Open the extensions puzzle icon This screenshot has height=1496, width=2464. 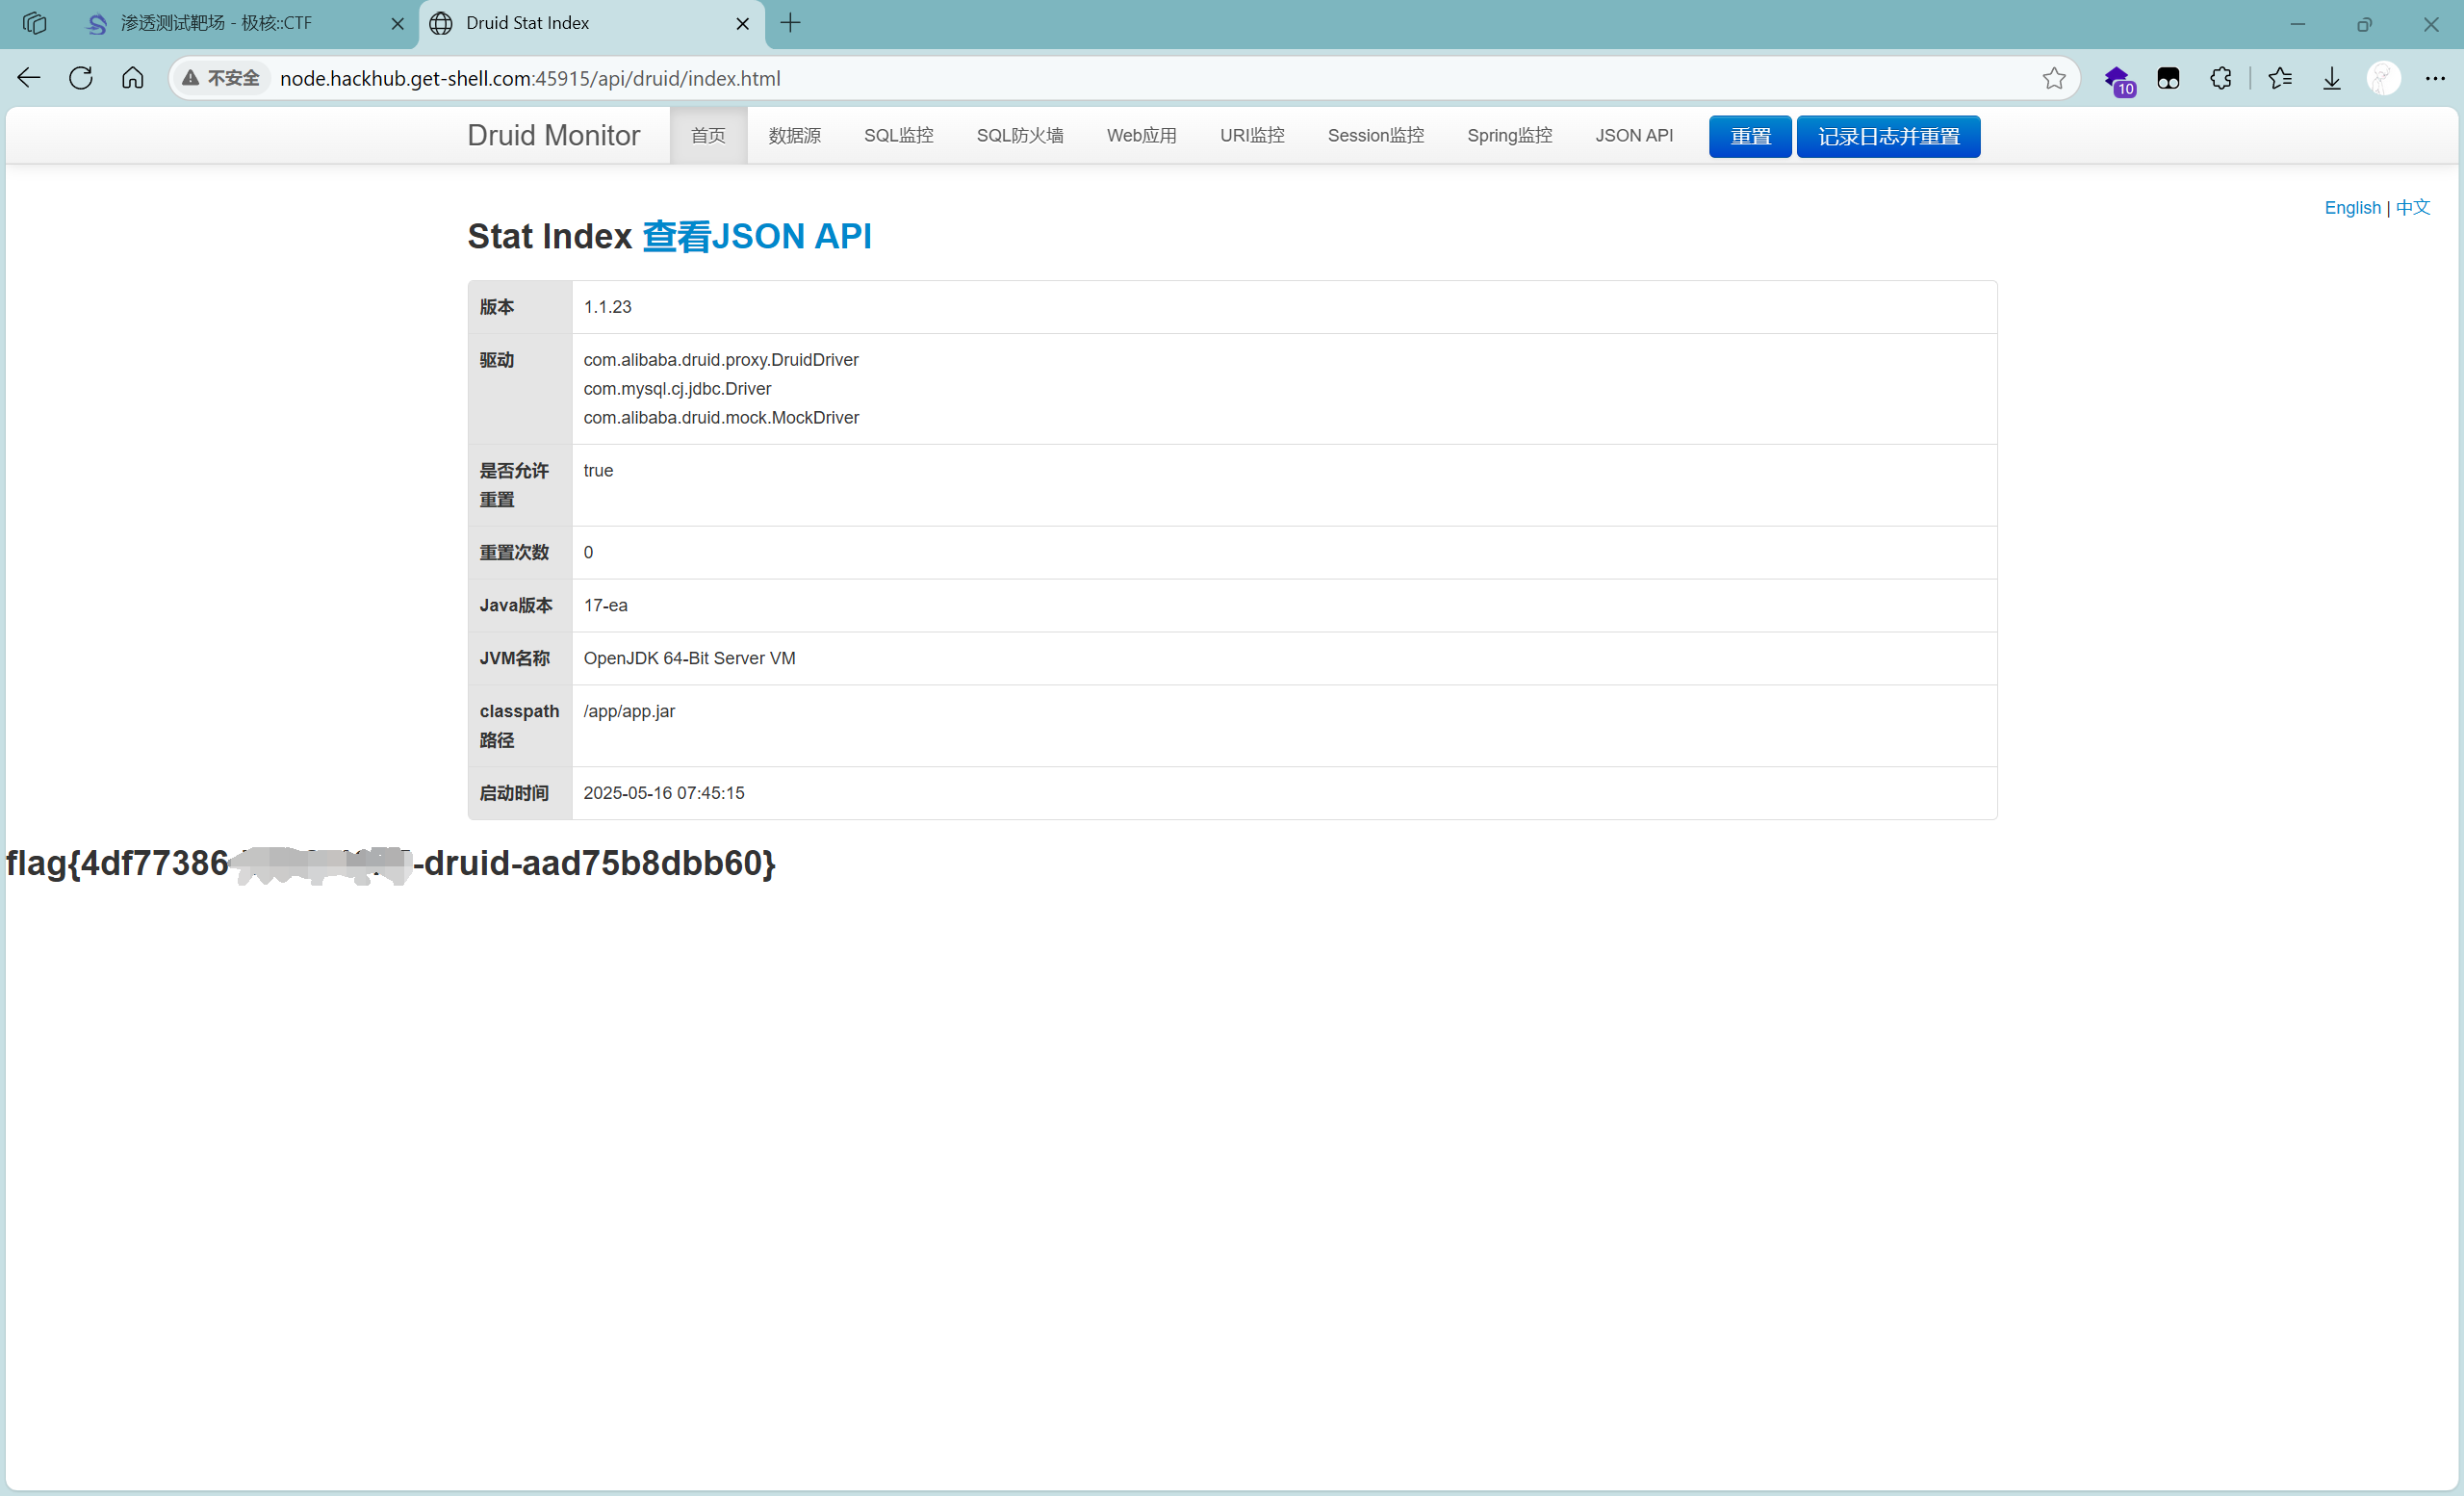(2220, 78)
